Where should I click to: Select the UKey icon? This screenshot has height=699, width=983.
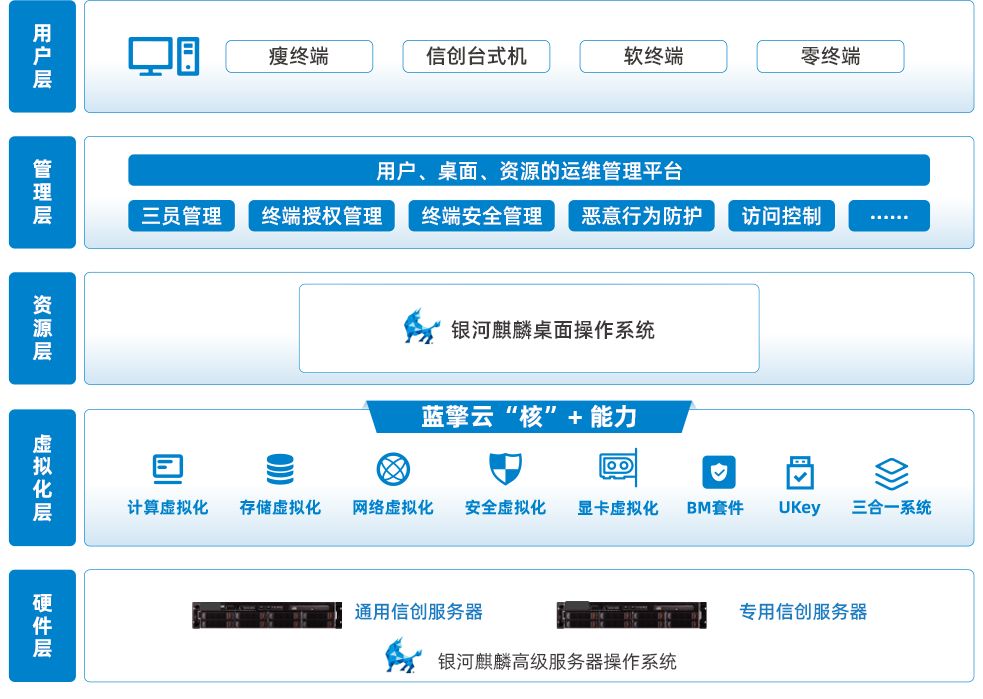(800, 472)
